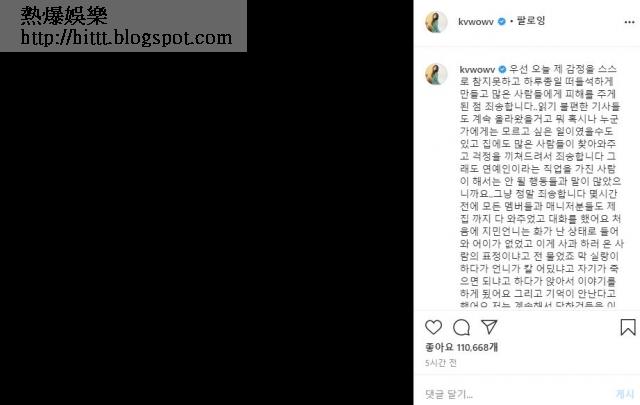Open comments via the speech bubble icon
The width and height of the screenshot is (640, 405).
(461, 327)
